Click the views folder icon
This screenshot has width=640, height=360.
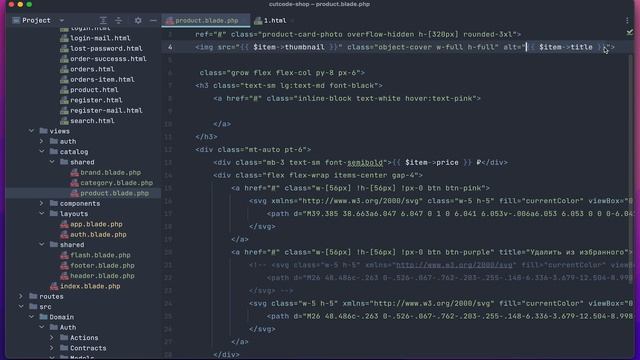pos(43,131)
